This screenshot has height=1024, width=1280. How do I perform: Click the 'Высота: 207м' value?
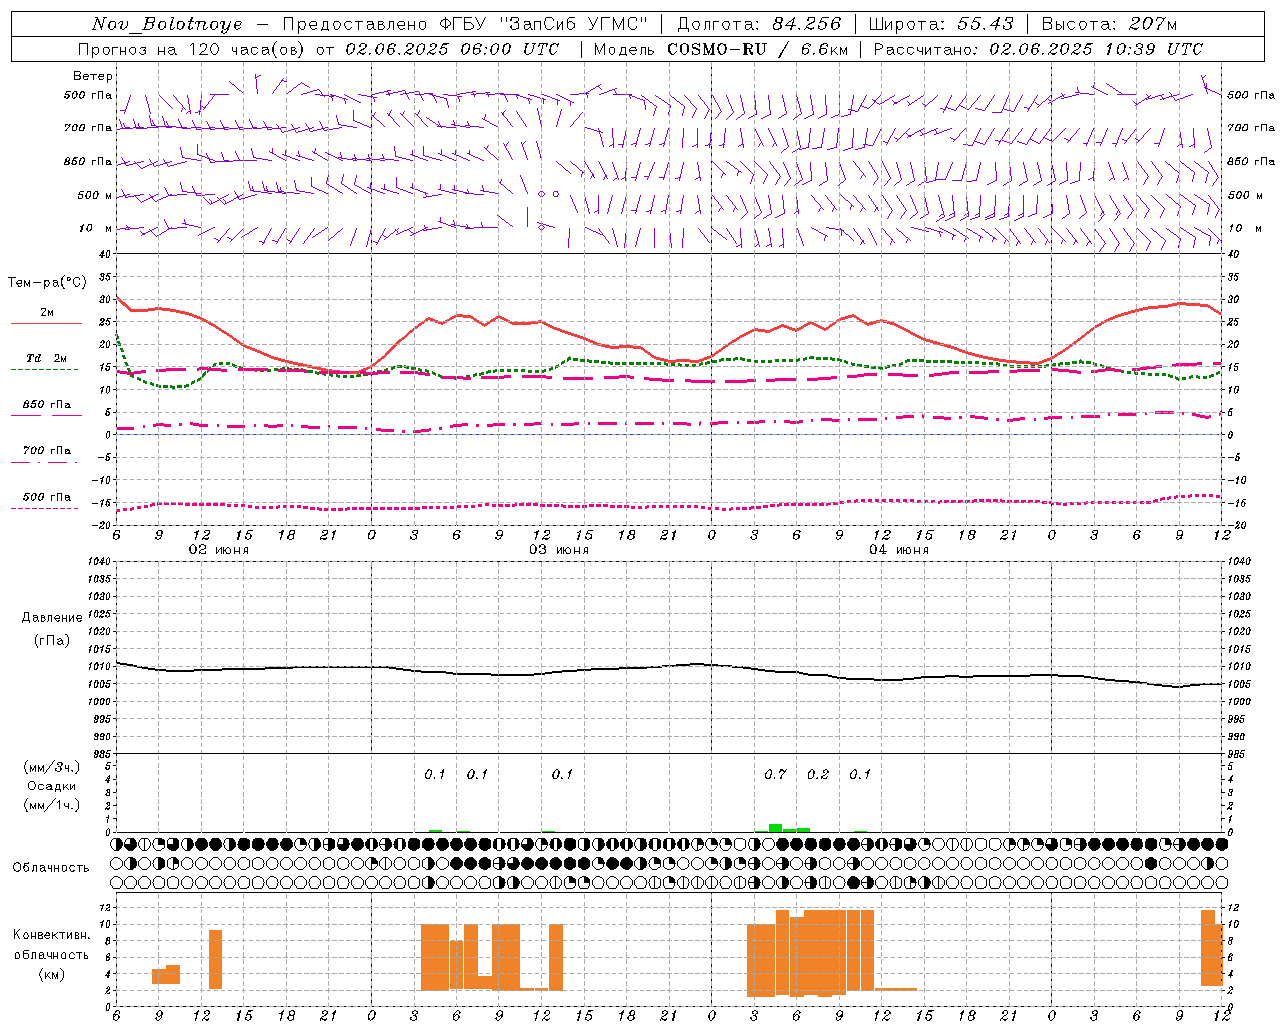[x=1109, y=24]
